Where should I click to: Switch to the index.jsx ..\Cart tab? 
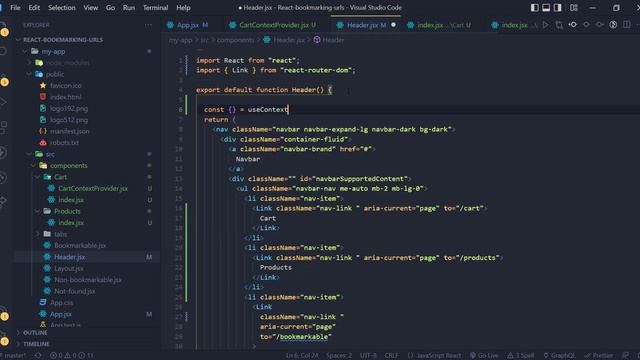pyautogui.click(x=439, y=25)
